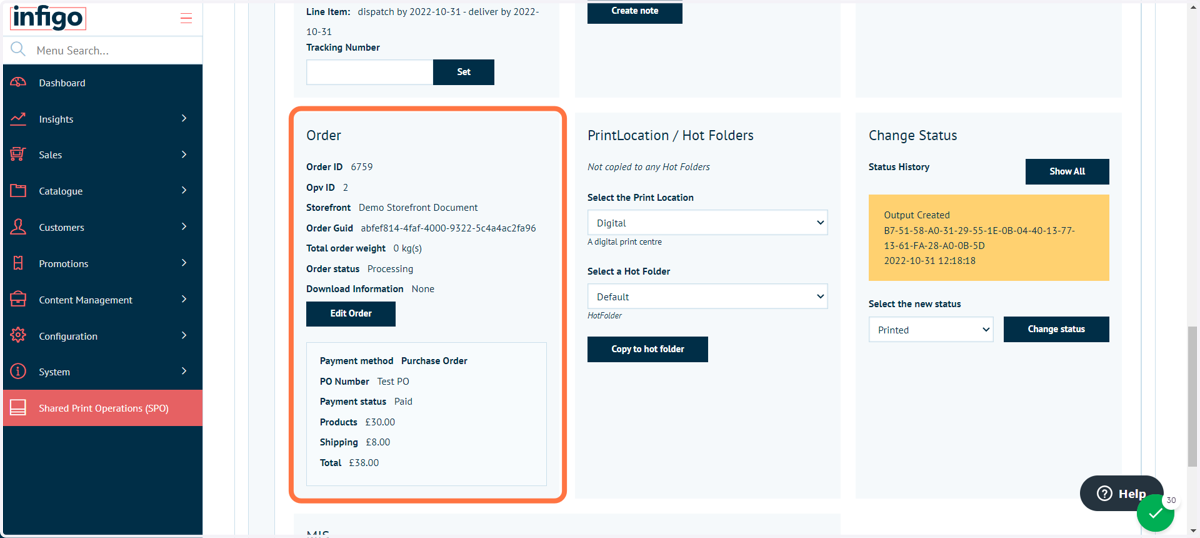
Task: Expand the Configuration submenu chevron
Action: (x=184, y=335)
